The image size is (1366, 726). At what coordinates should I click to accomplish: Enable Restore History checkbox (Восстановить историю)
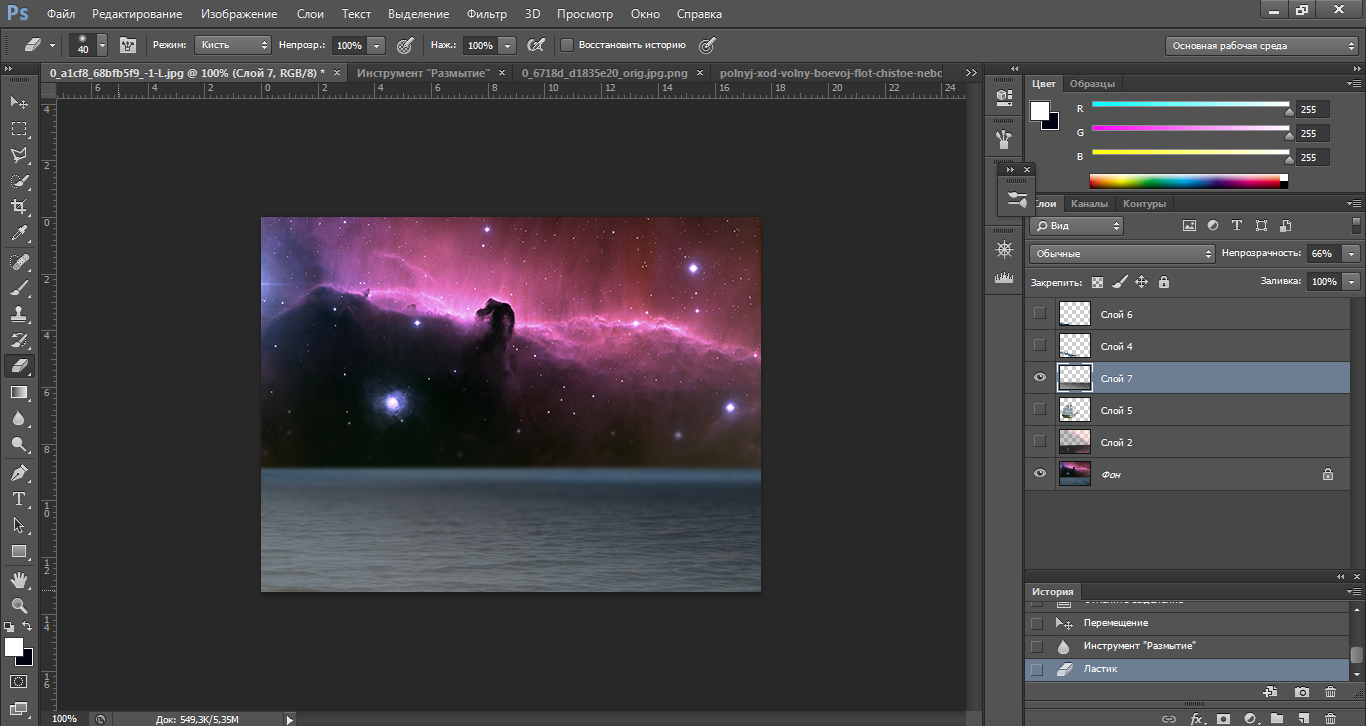coord(567,45)
